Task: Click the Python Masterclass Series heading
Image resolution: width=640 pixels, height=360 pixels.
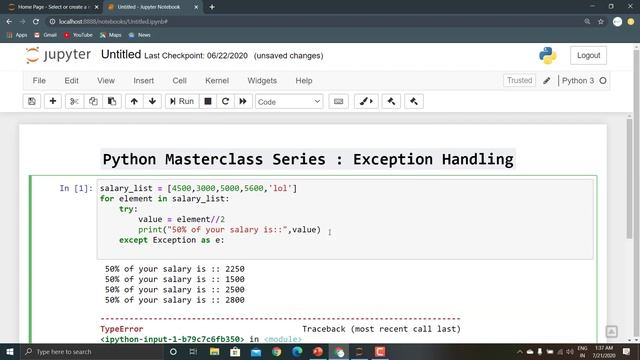Action: (x=308, y=159)
